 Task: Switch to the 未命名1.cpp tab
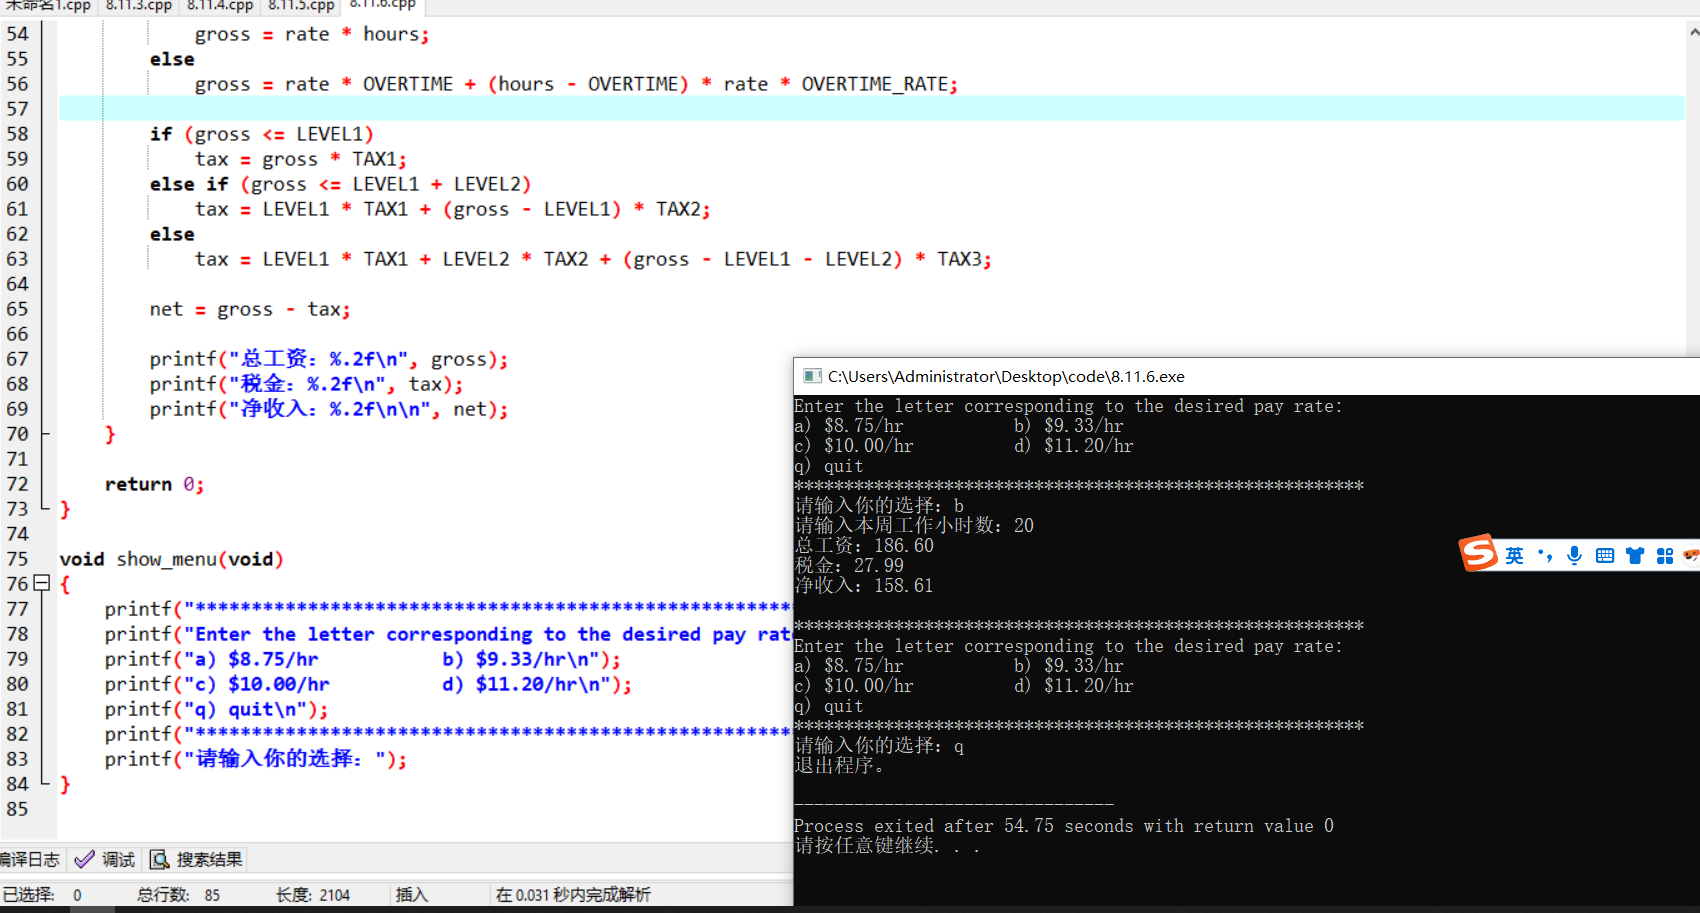(x=46, y=6)
